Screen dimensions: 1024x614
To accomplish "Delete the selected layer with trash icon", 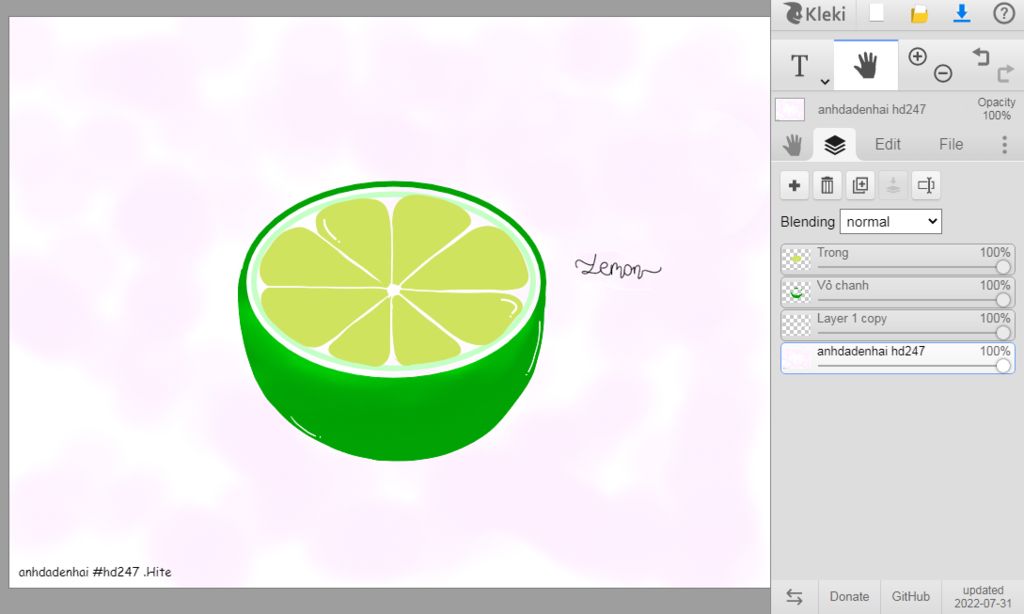I will [827, 186].
